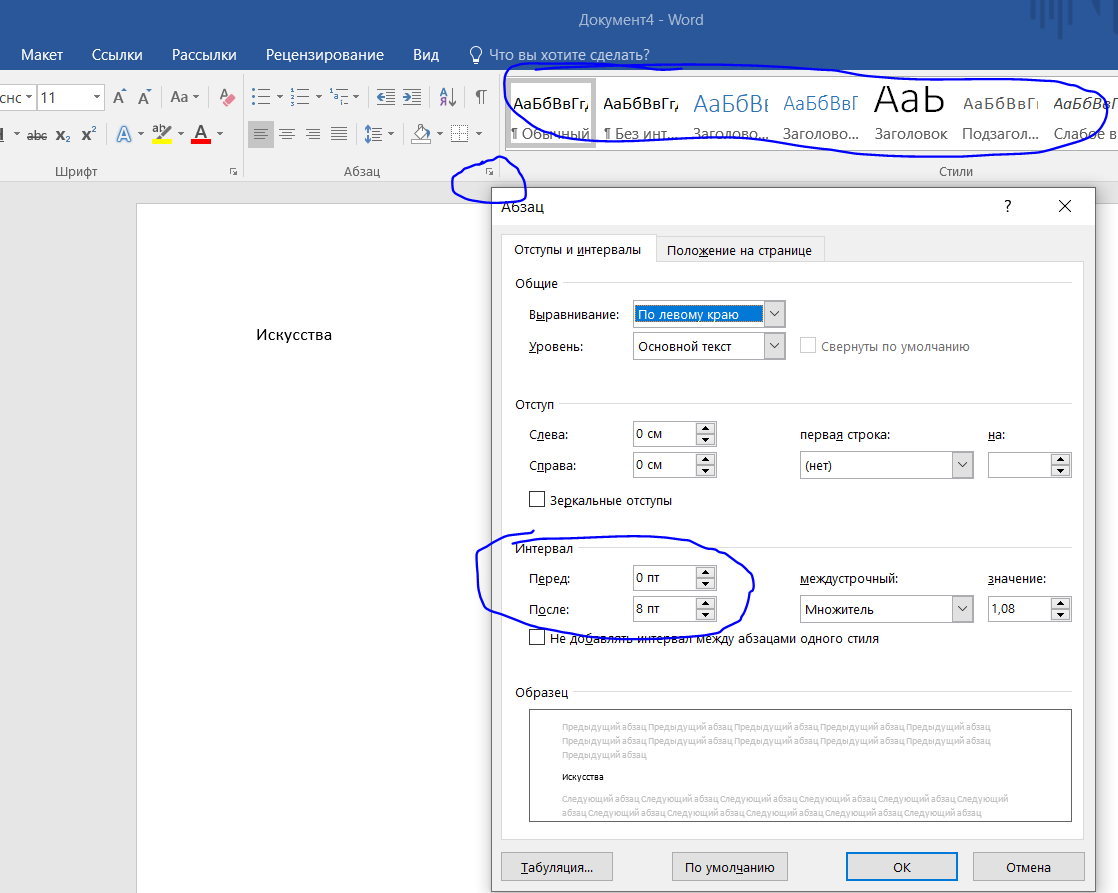
Task: Decrease the paragraph indent
Action: pyautogui.click(x=386, y=97)
